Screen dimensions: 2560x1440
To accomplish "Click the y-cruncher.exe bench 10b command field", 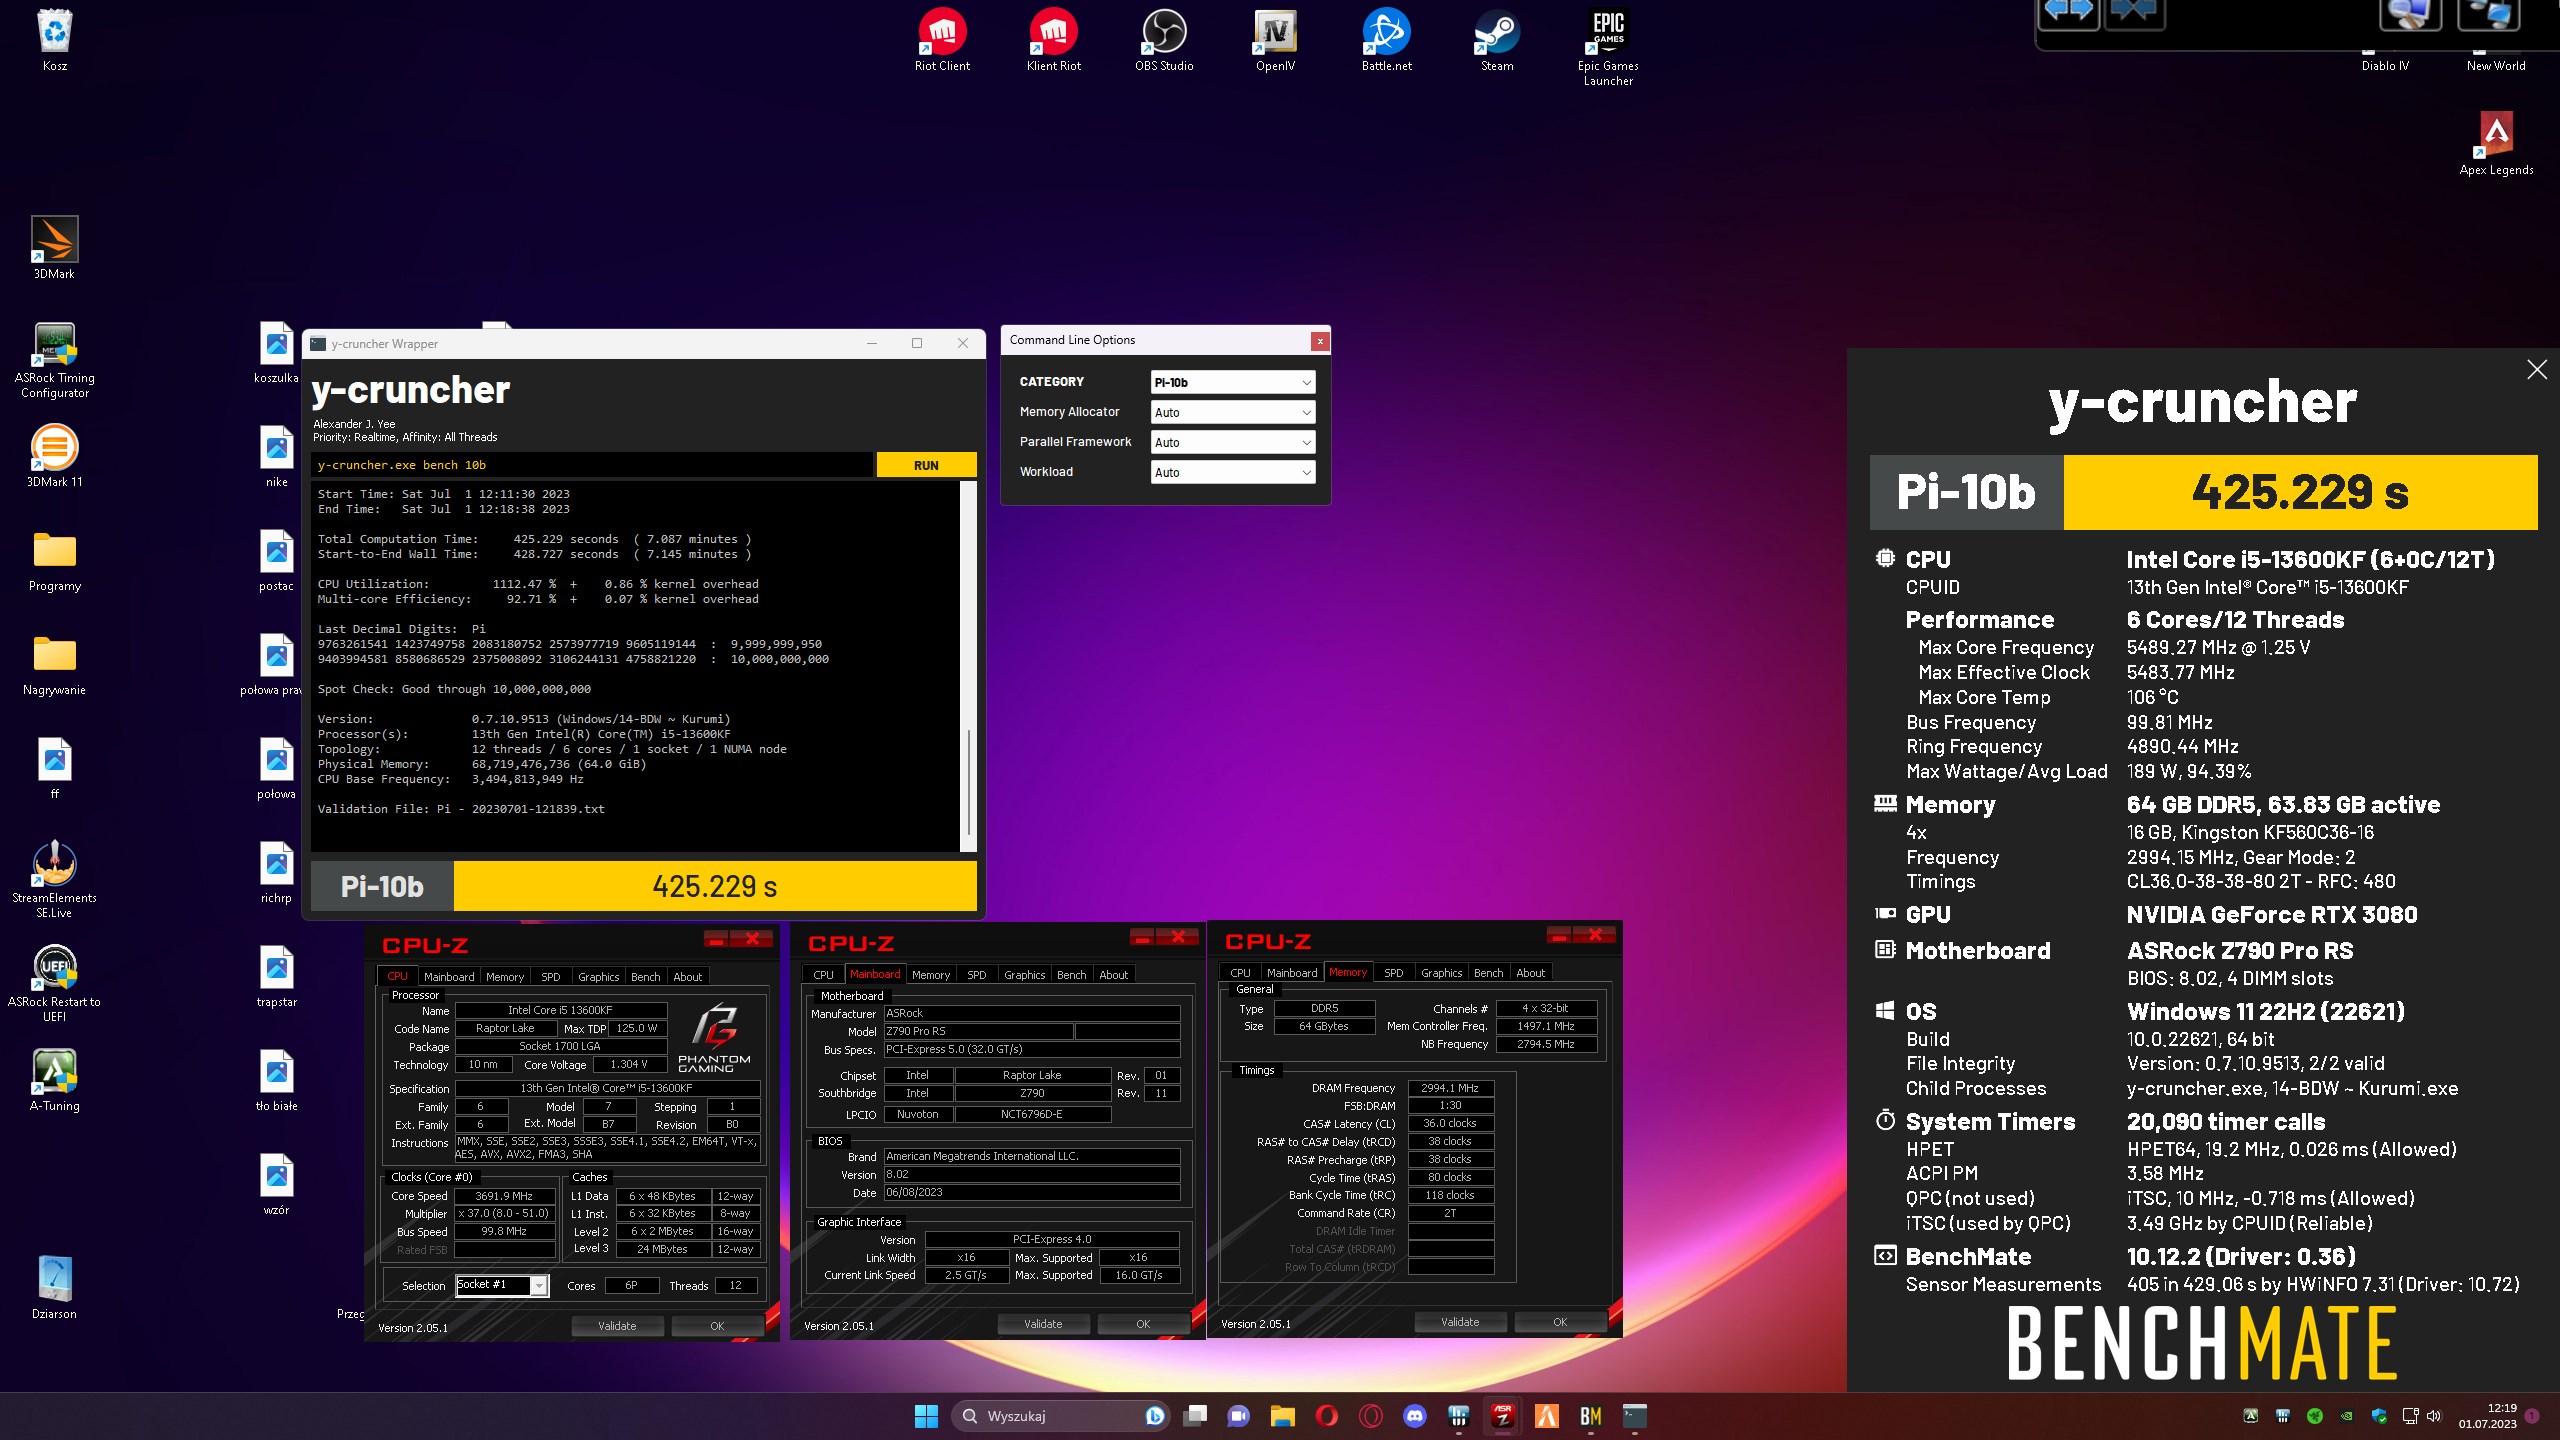I will tap(592, 465).
